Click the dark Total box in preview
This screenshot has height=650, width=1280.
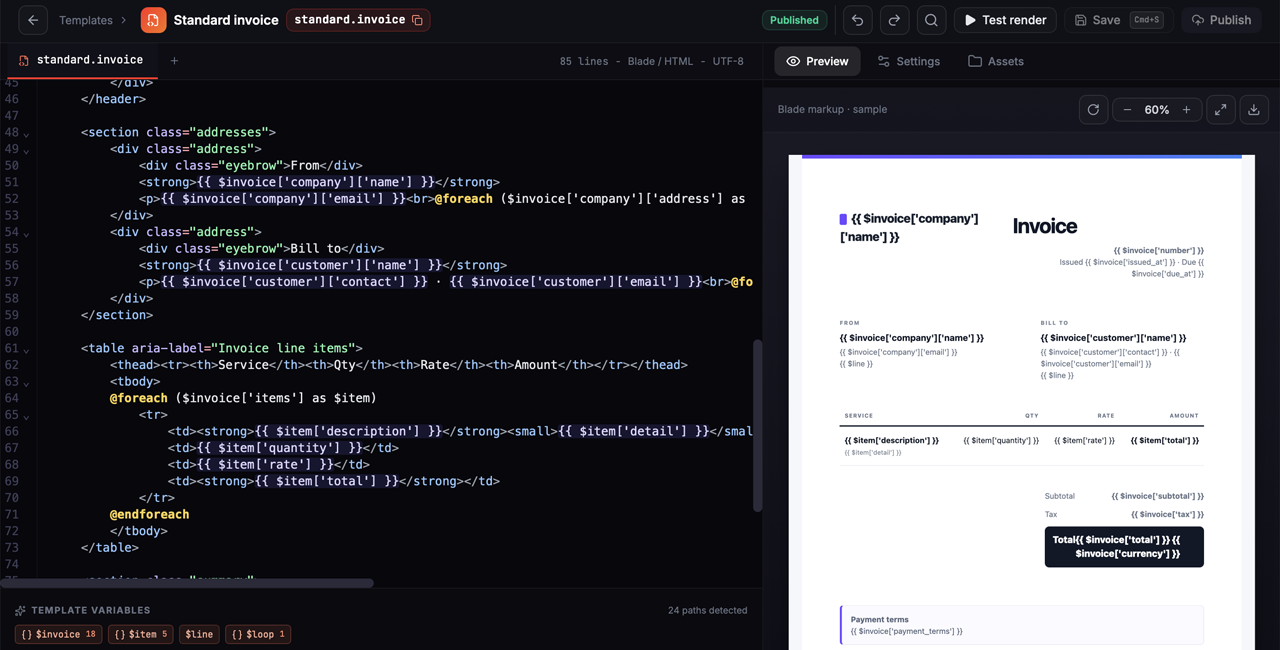[x=1124, y=547]
